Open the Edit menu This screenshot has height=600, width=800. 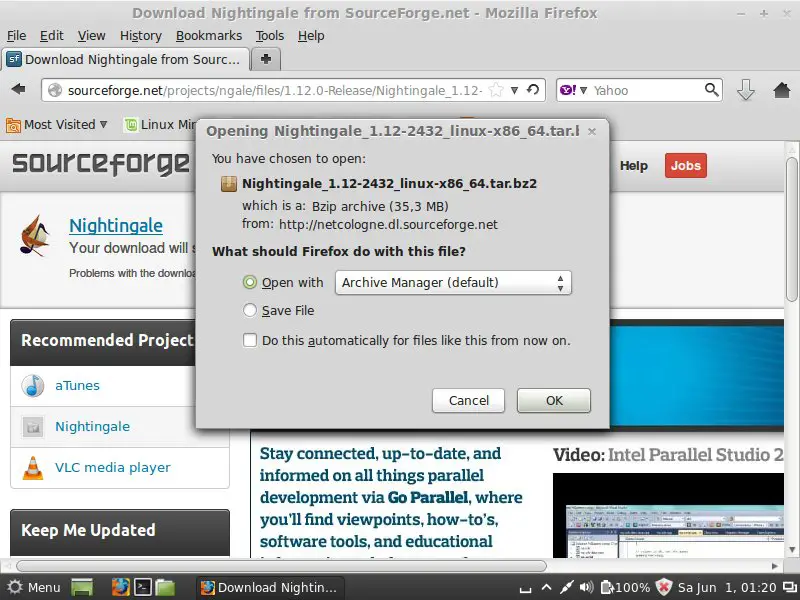coord(52,36)
